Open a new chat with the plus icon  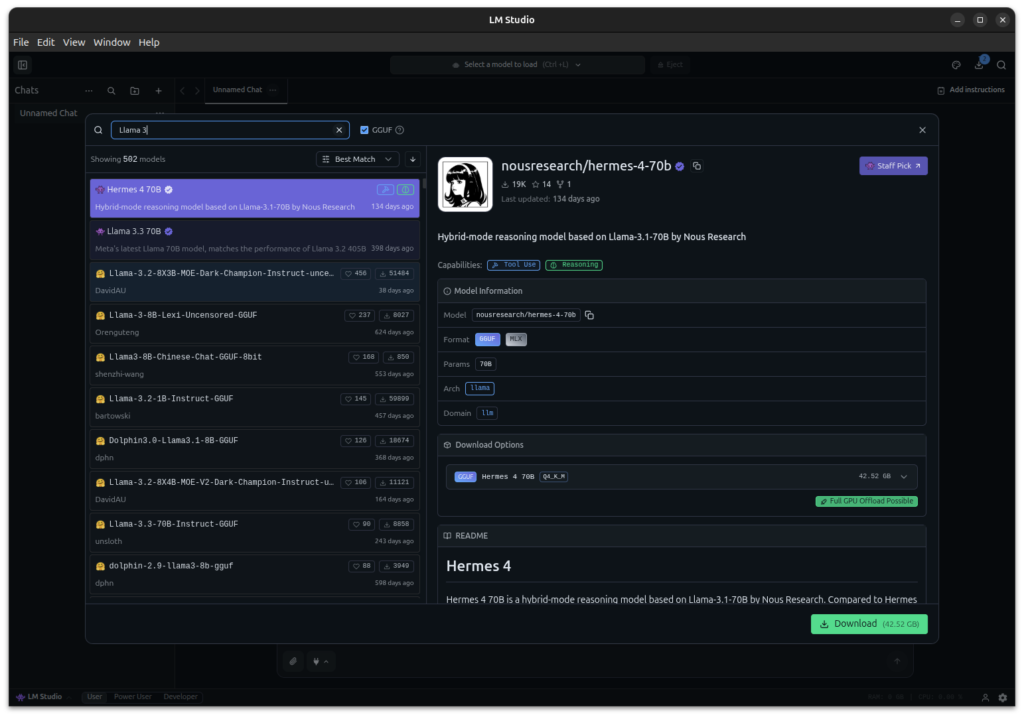click(158, 90)
